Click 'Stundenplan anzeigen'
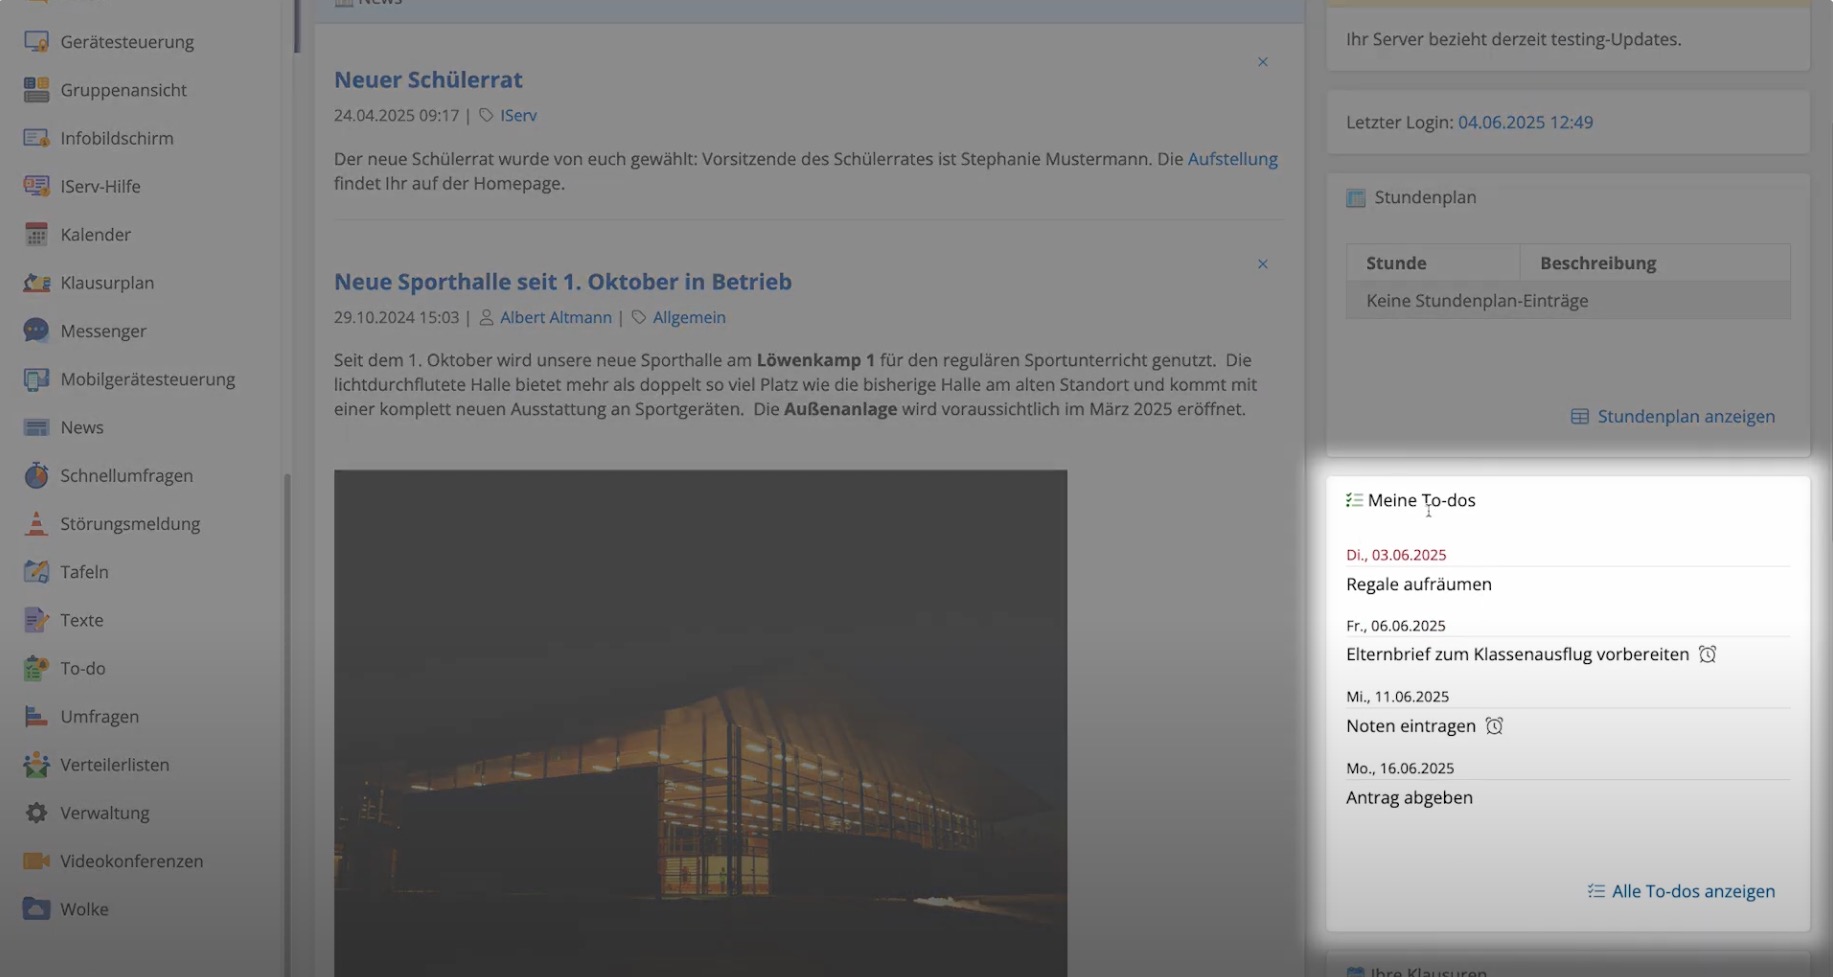This screenshot has width=1833, height=977. (1684, 416)
